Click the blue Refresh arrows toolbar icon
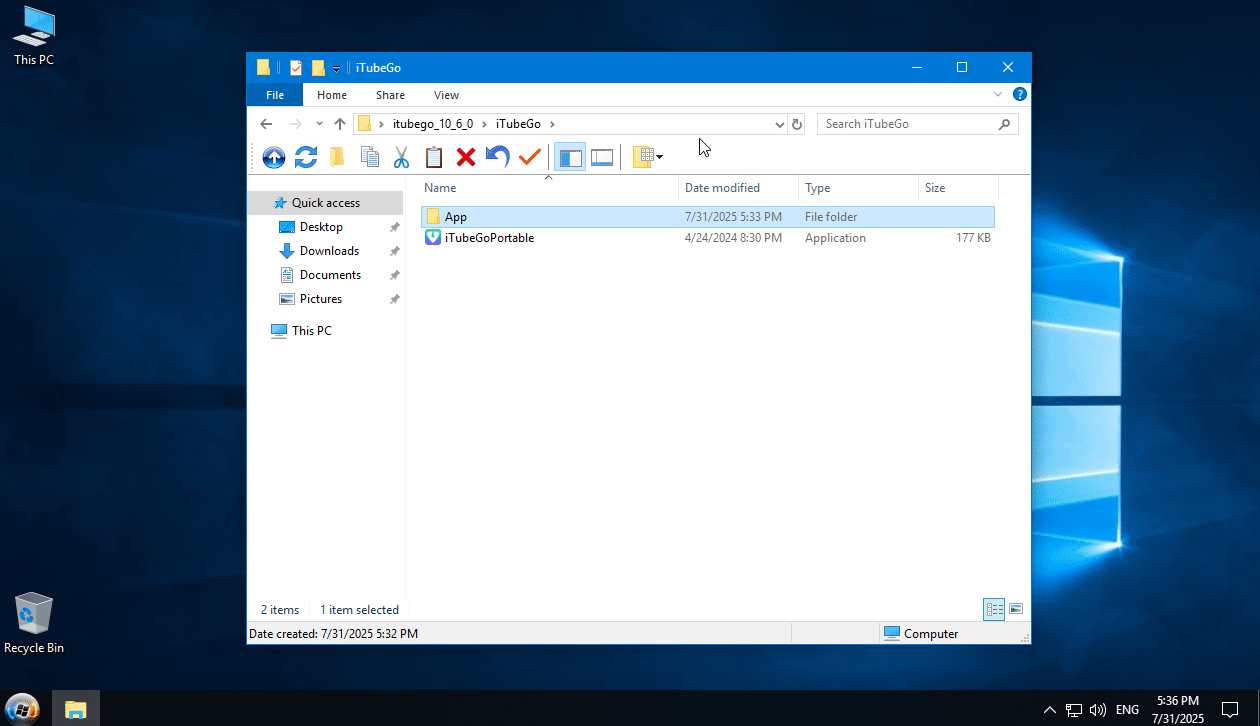This screenshot has height=726, width=1260. point(306,157)
